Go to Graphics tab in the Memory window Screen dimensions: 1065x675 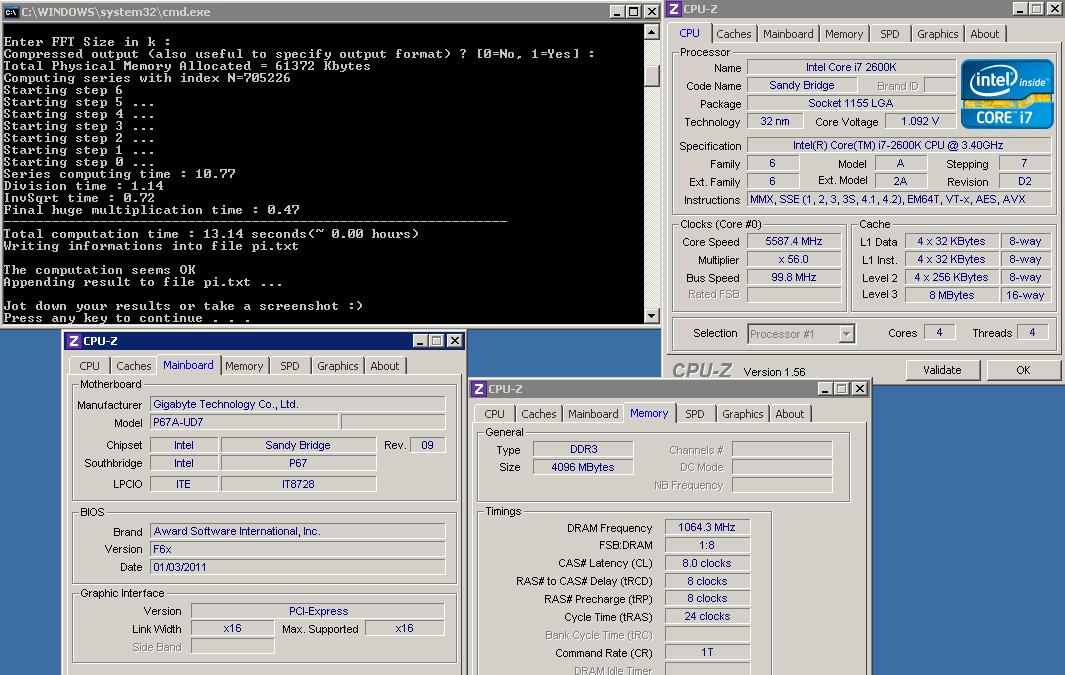pos(742,414)
